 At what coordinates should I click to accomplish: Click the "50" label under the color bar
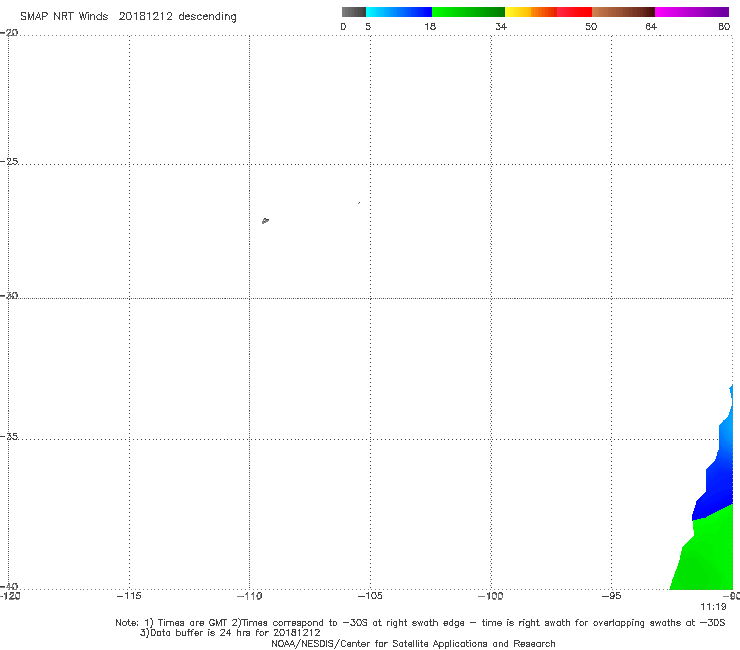(591, 26)
